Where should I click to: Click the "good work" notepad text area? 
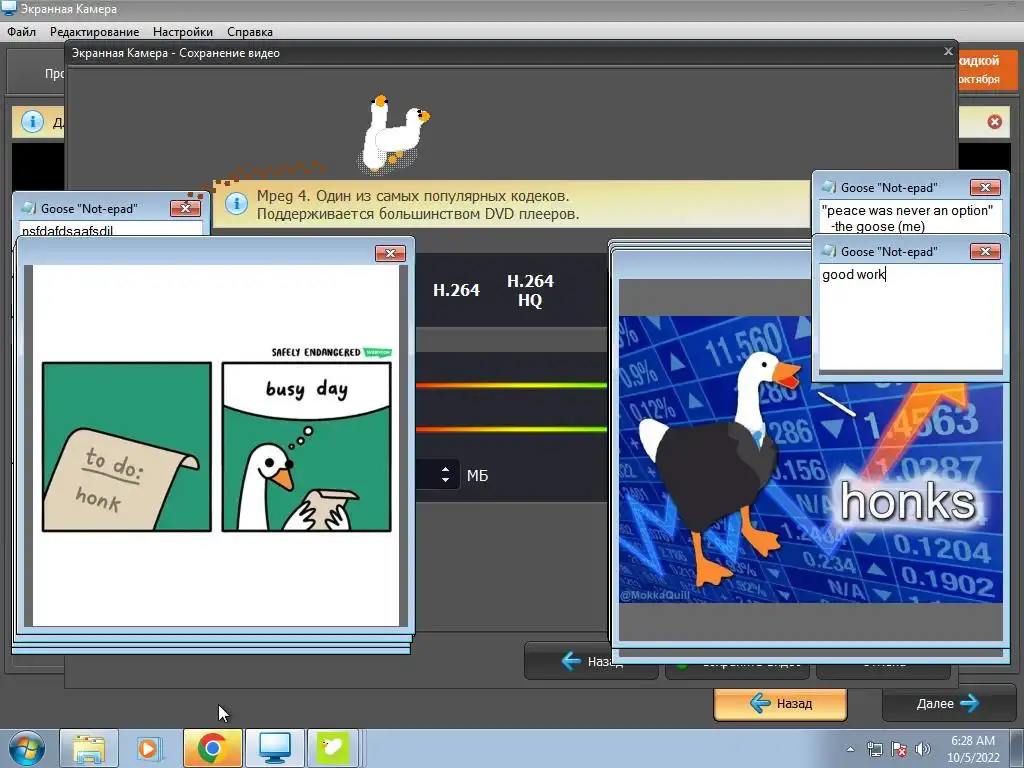[910, 317]
